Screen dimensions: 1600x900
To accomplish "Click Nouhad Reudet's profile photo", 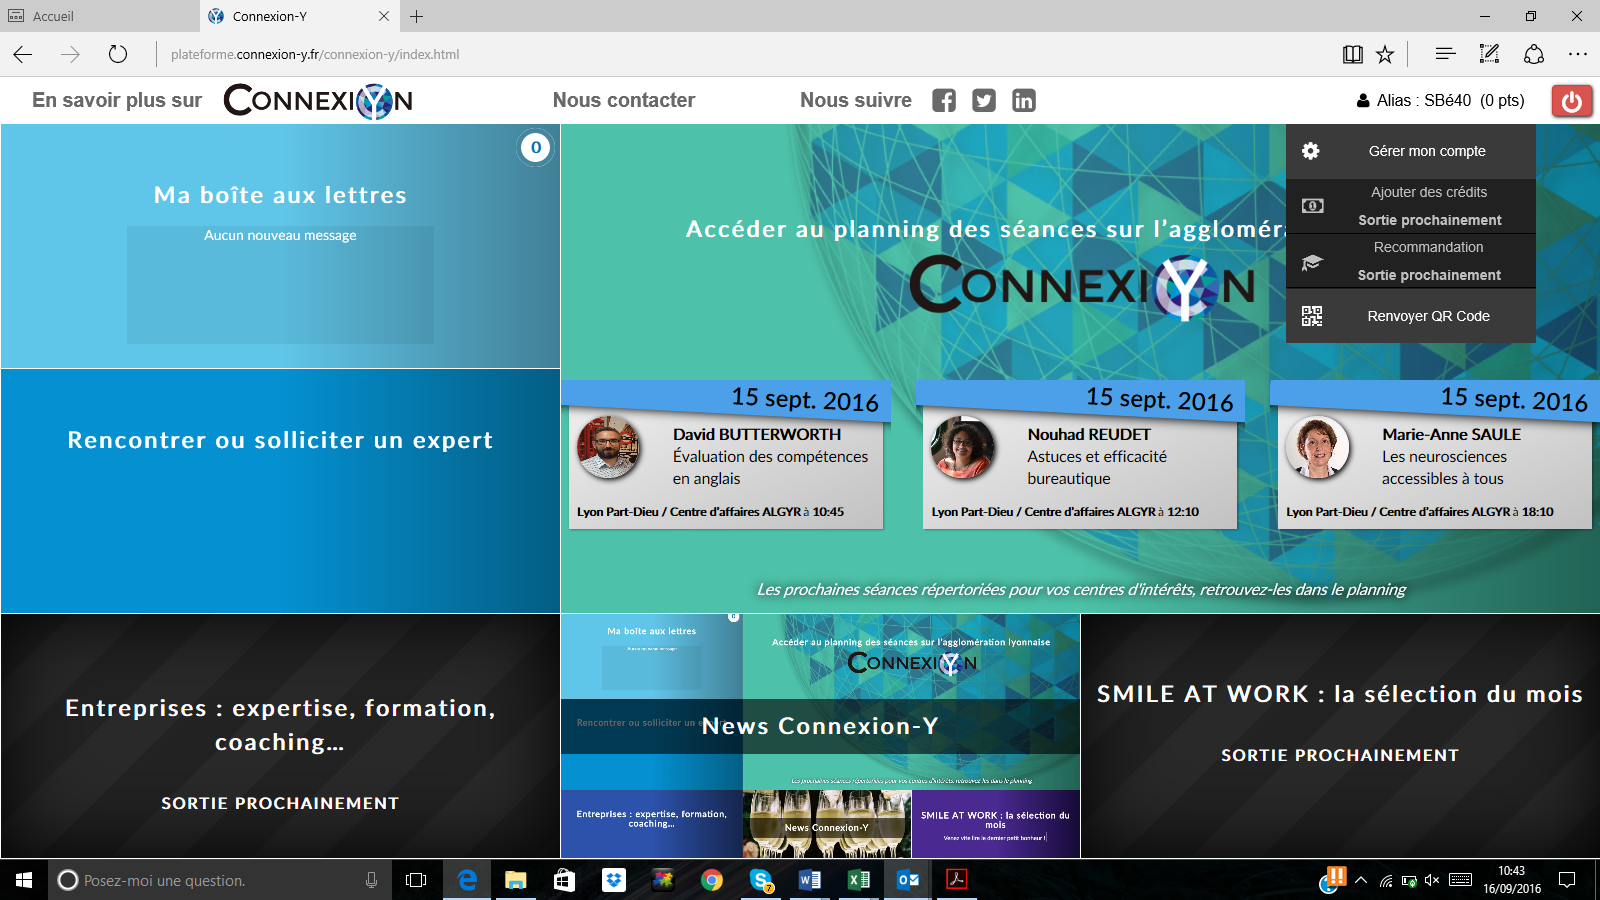I will coord(963,447).
